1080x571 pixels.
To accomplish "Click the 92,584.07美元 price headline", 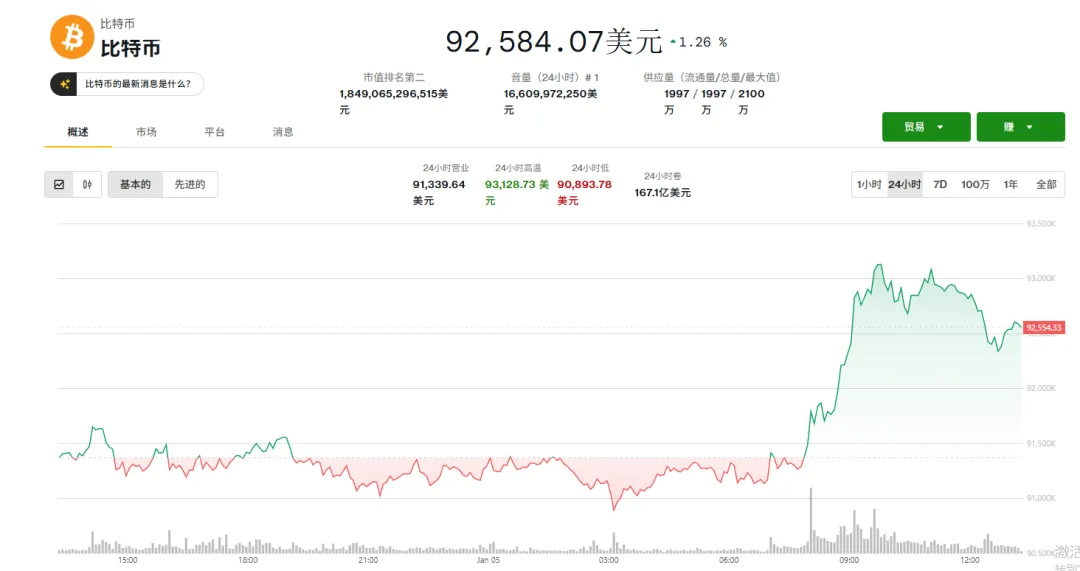I will pyautogui.click(x=554, y=42).
